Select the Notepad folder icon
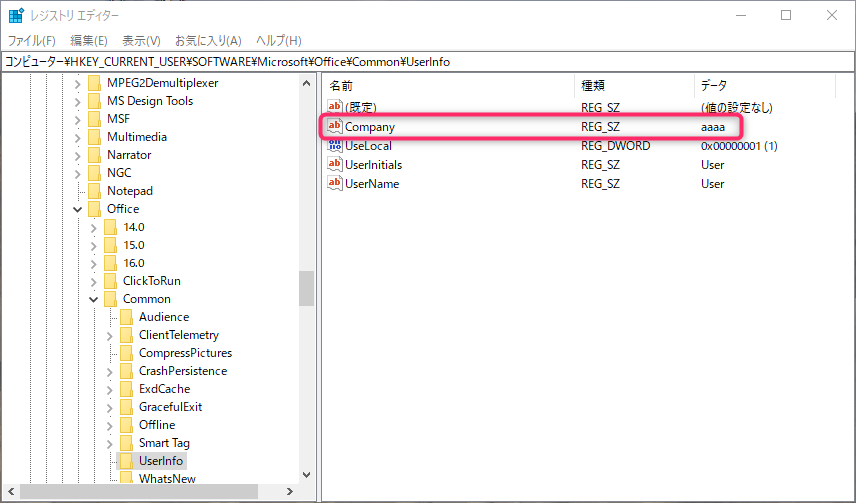Image resolution: width=856 pixels, height=503 pixels. coord(94,191)
